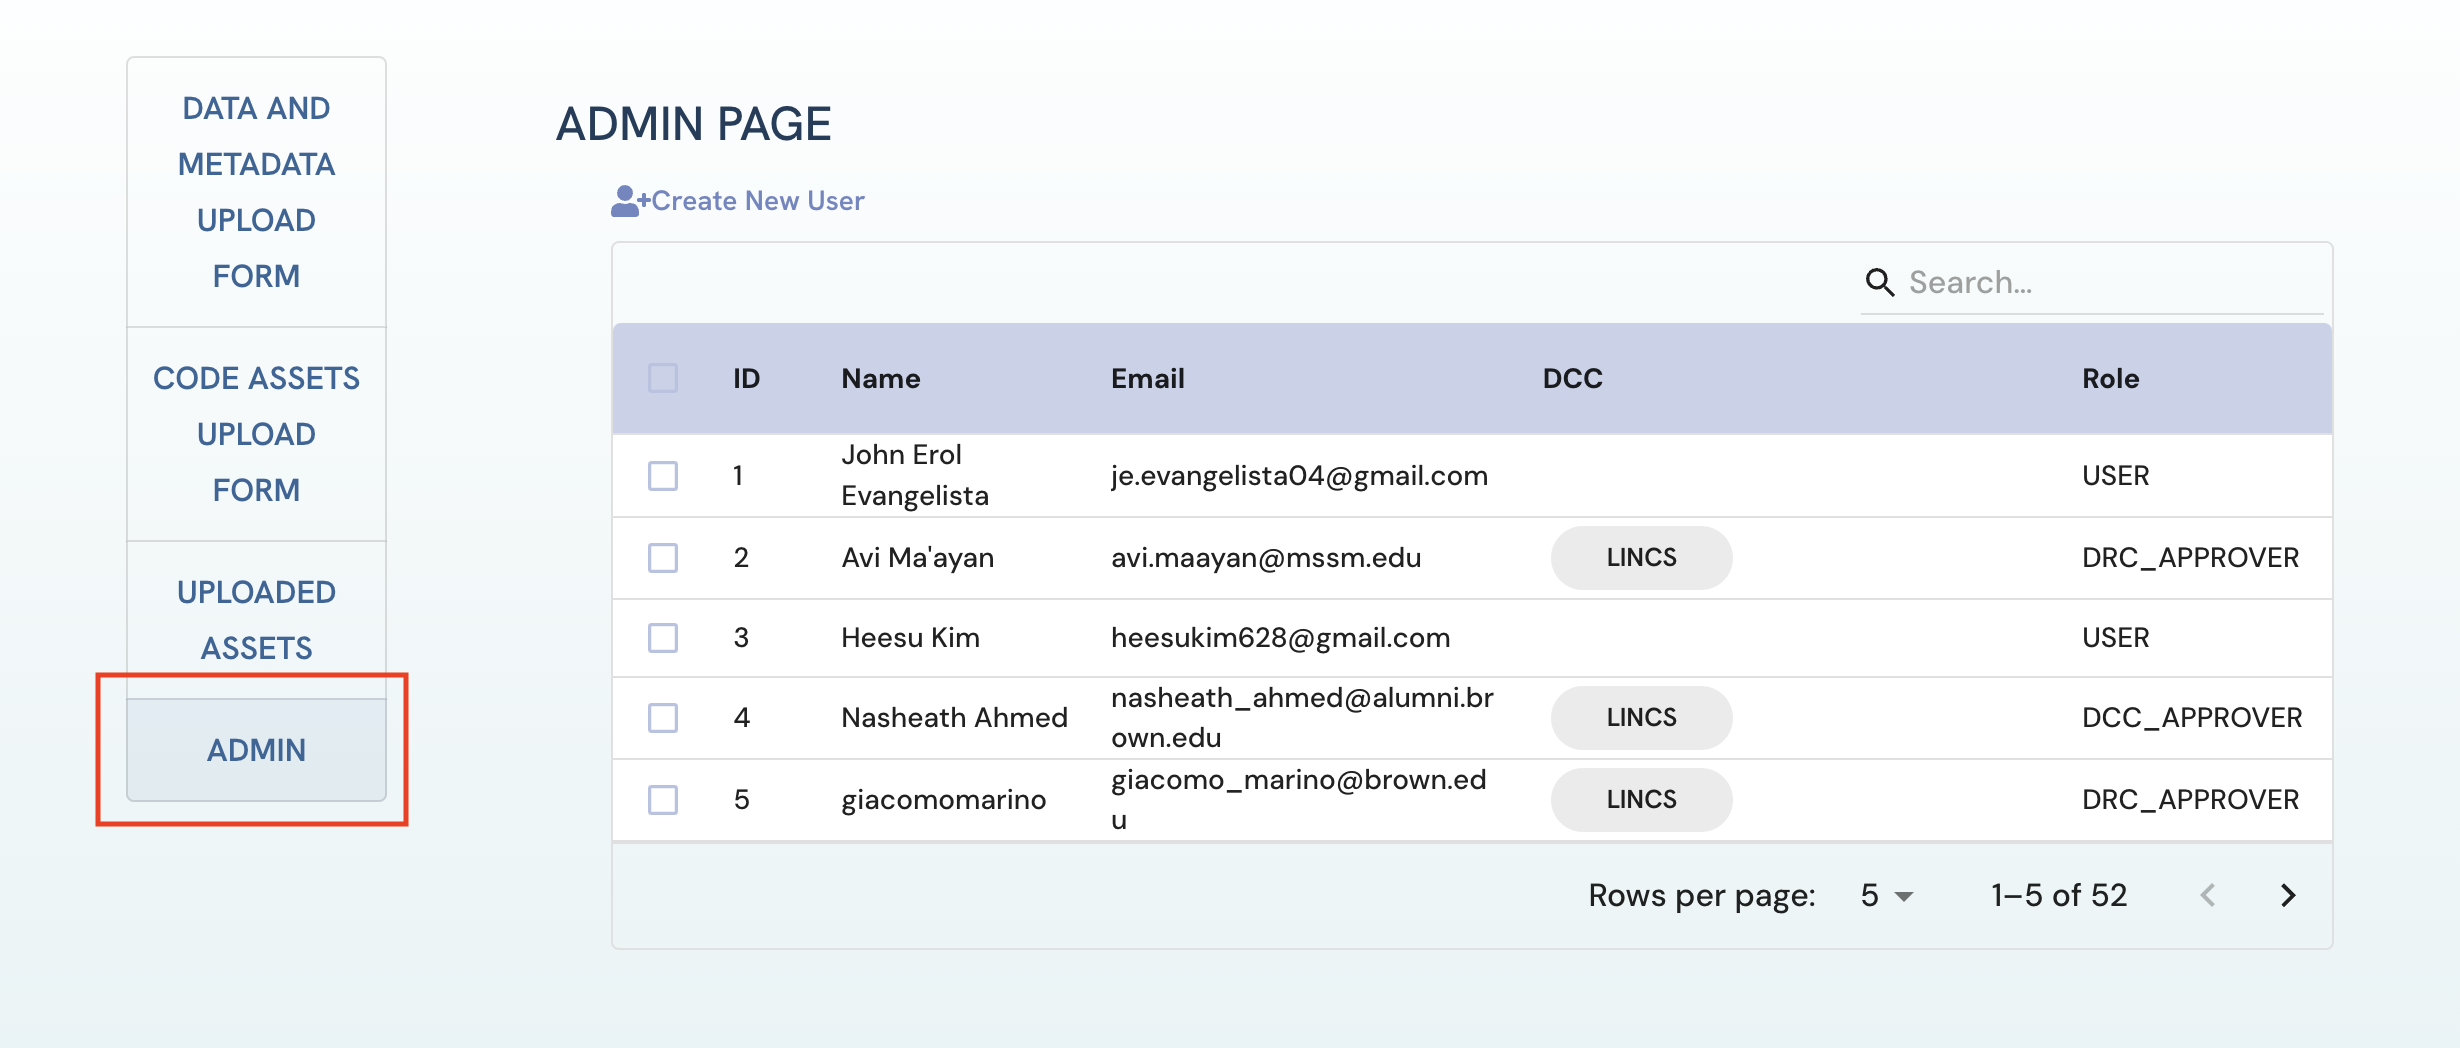The image size is (2460, 1048).
Task: Click the previous page arrow
Action: 2208,895
